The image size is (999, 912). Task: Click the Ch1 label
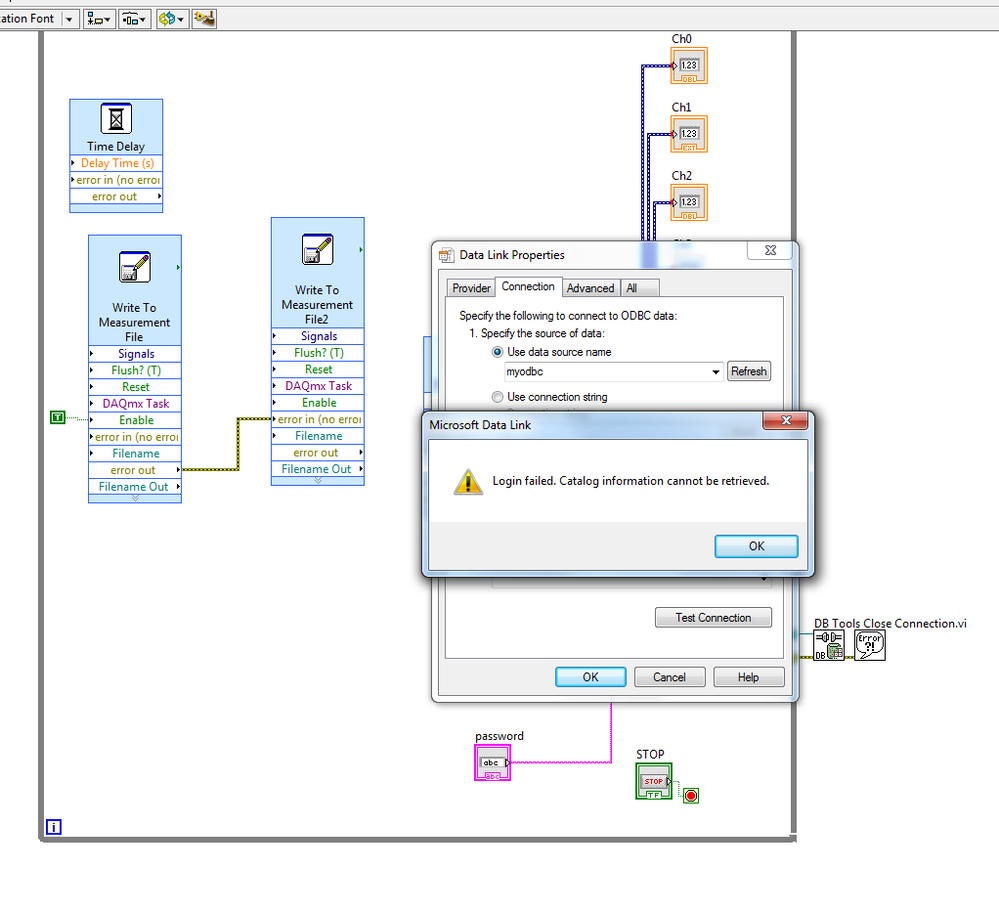click(681, 107)
